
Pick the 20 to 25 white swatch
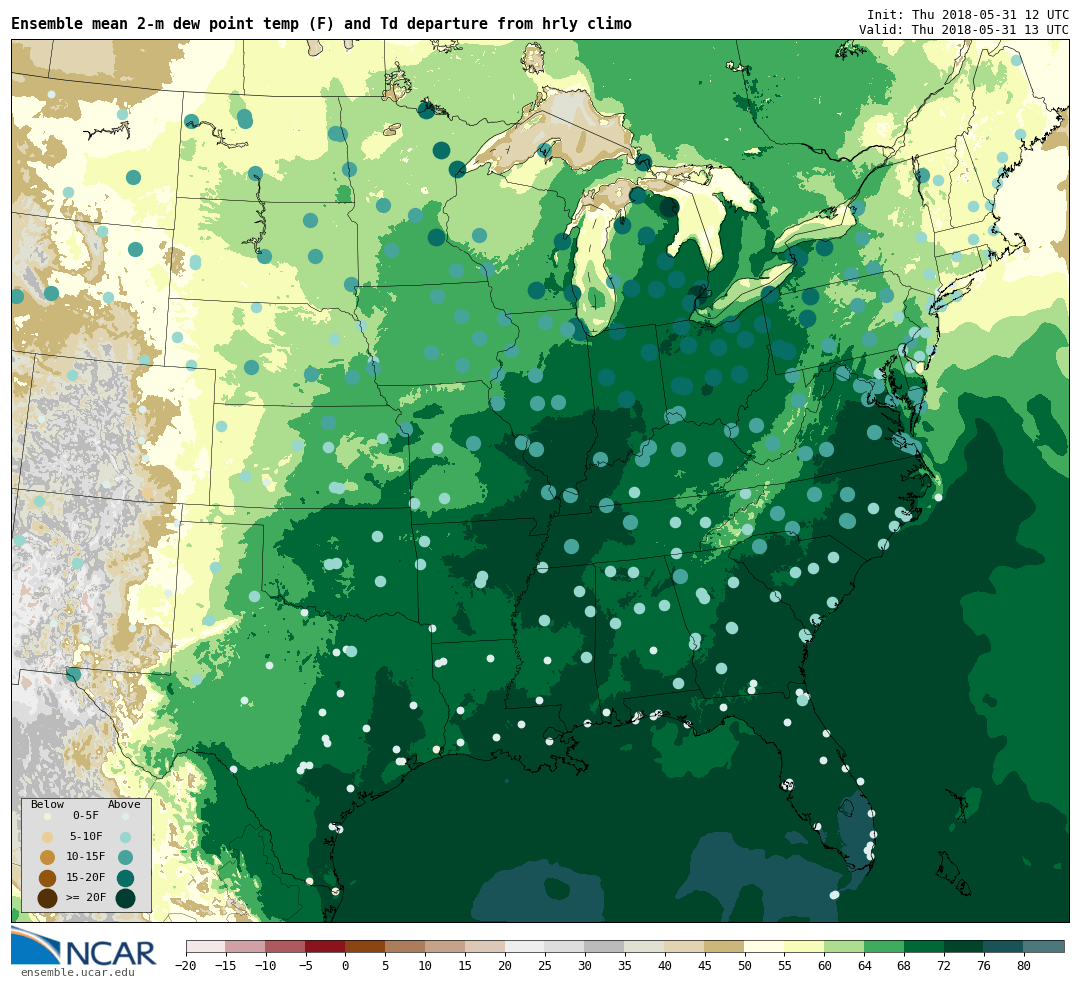pyautogui.click(x=526, y=946)
